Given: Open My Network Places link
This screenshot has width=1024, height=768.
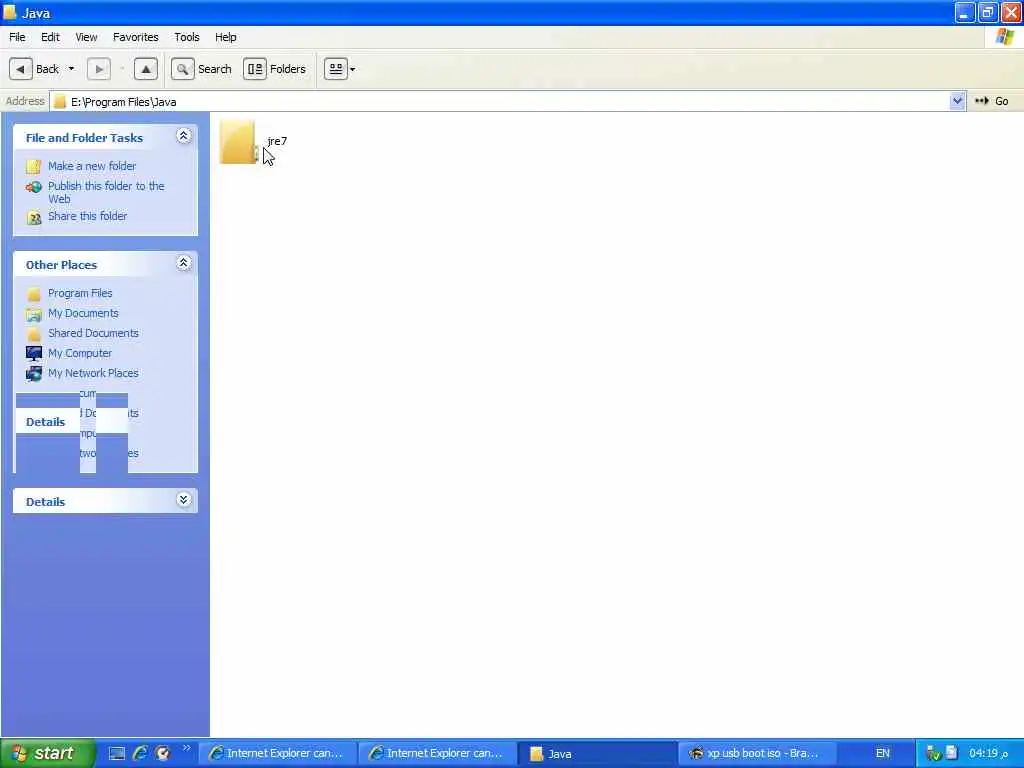Looking at the screenshot, I should click(x=93, y=374).
